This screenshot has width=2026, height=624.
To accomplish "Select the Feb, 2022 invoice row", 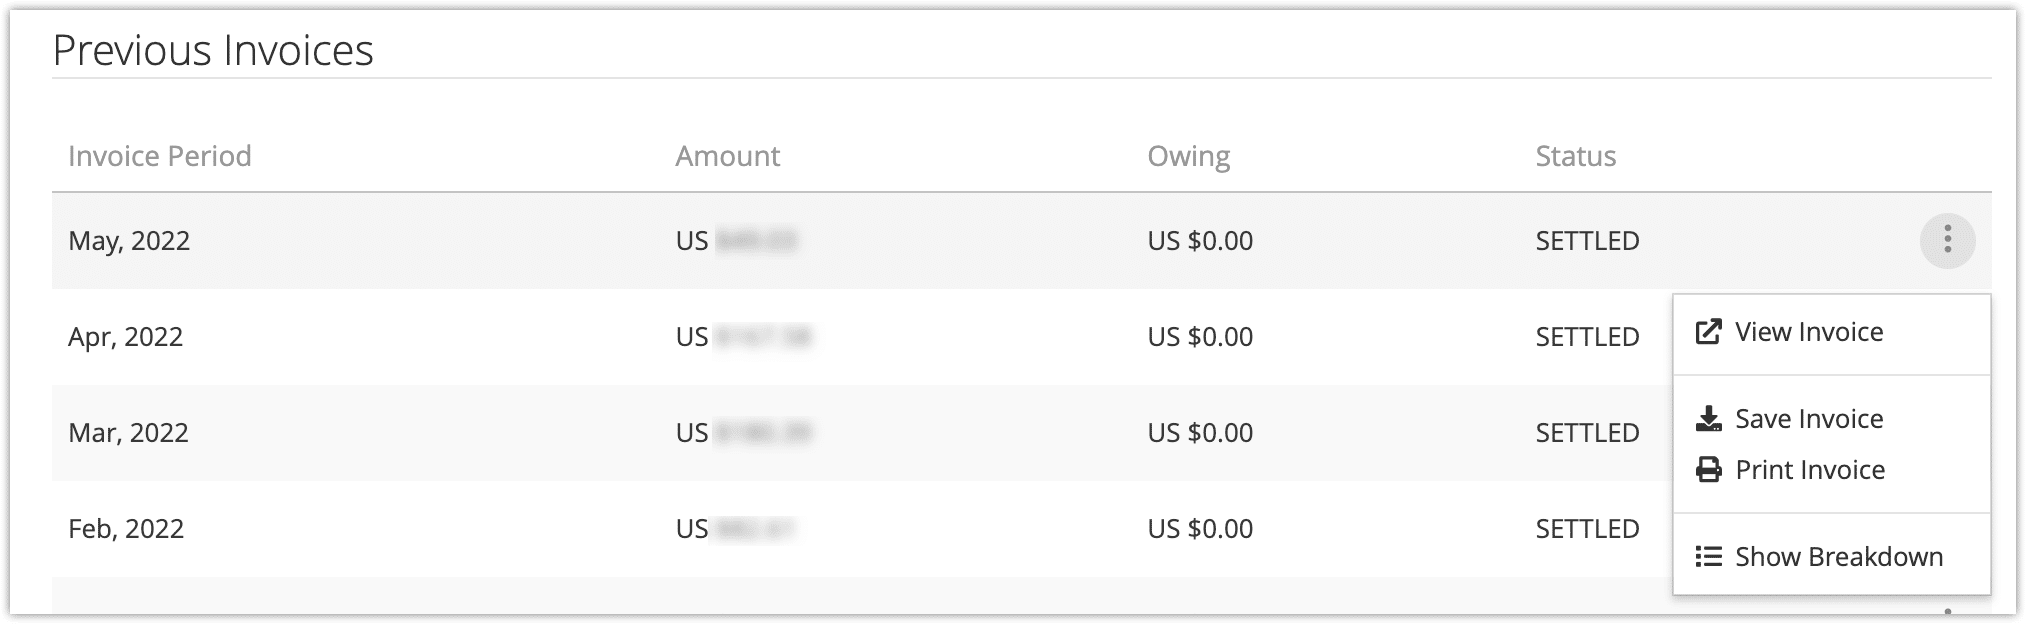I will click(862, 529).
